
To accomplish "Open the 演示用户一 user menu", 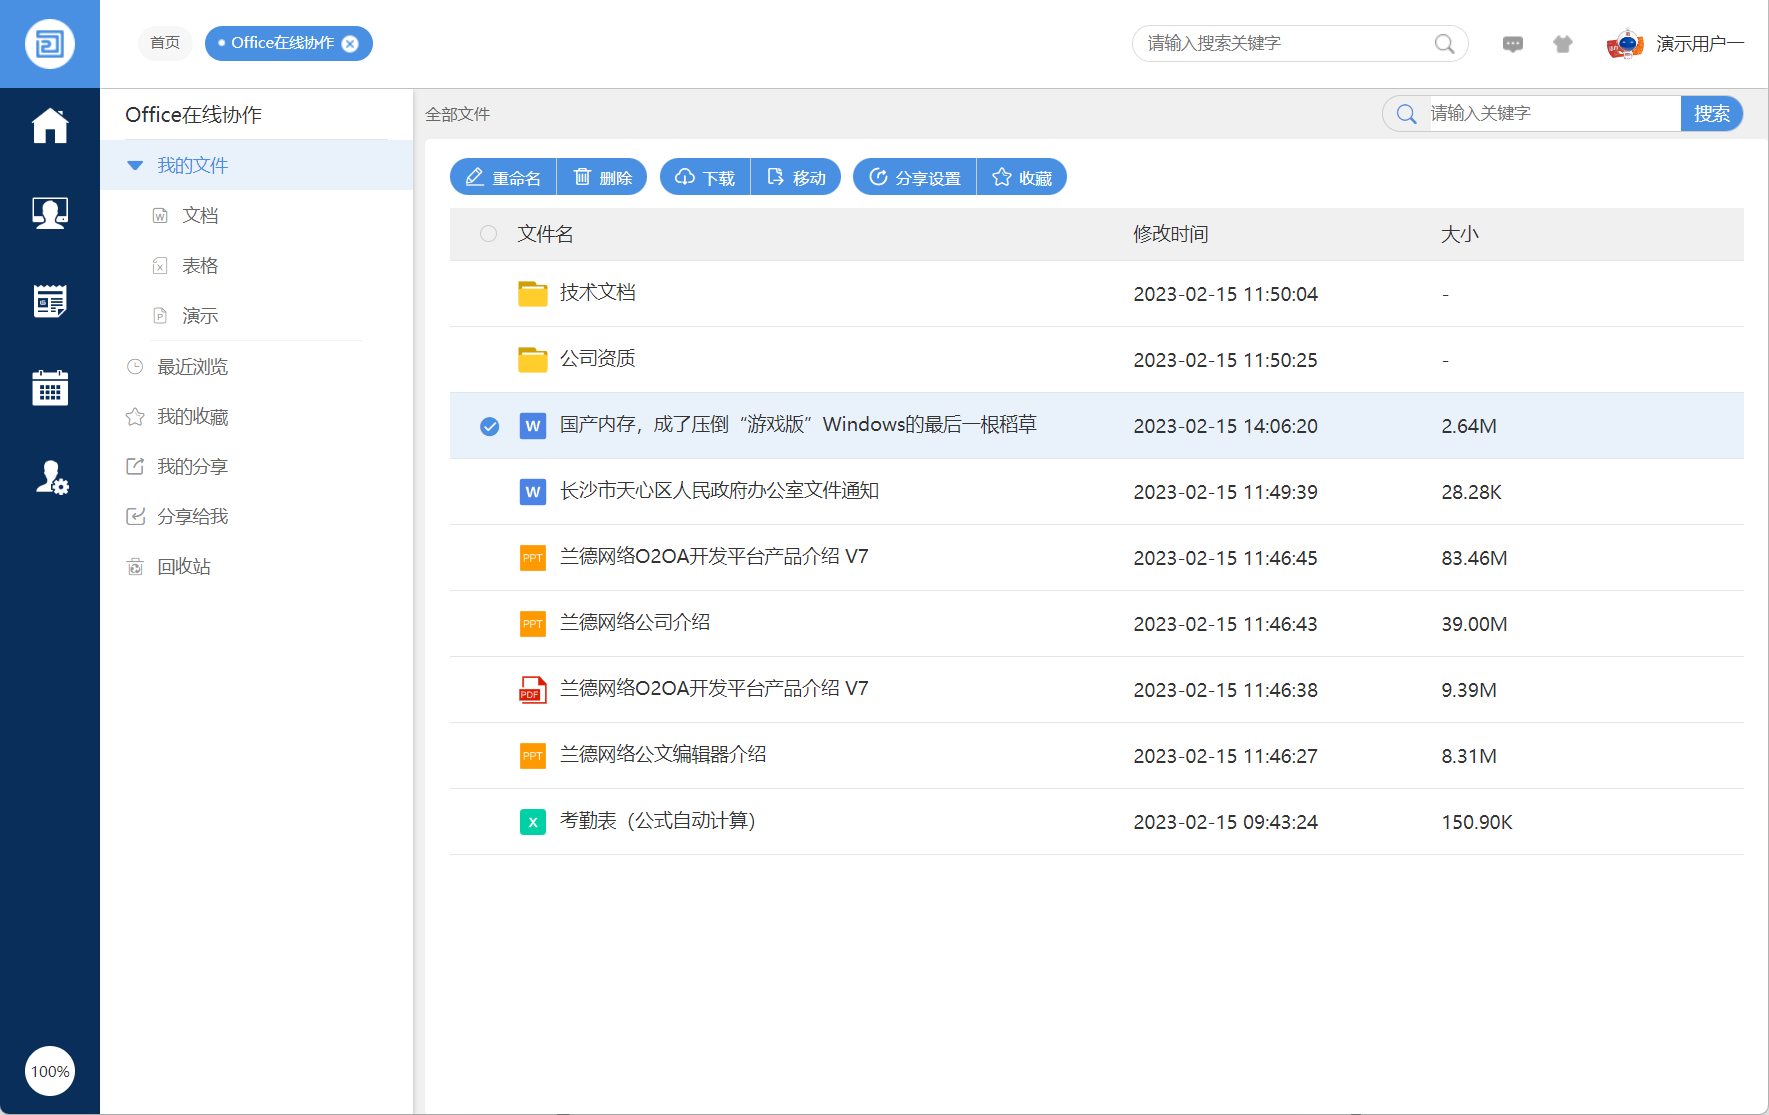I will click(x=1698, y=44).
